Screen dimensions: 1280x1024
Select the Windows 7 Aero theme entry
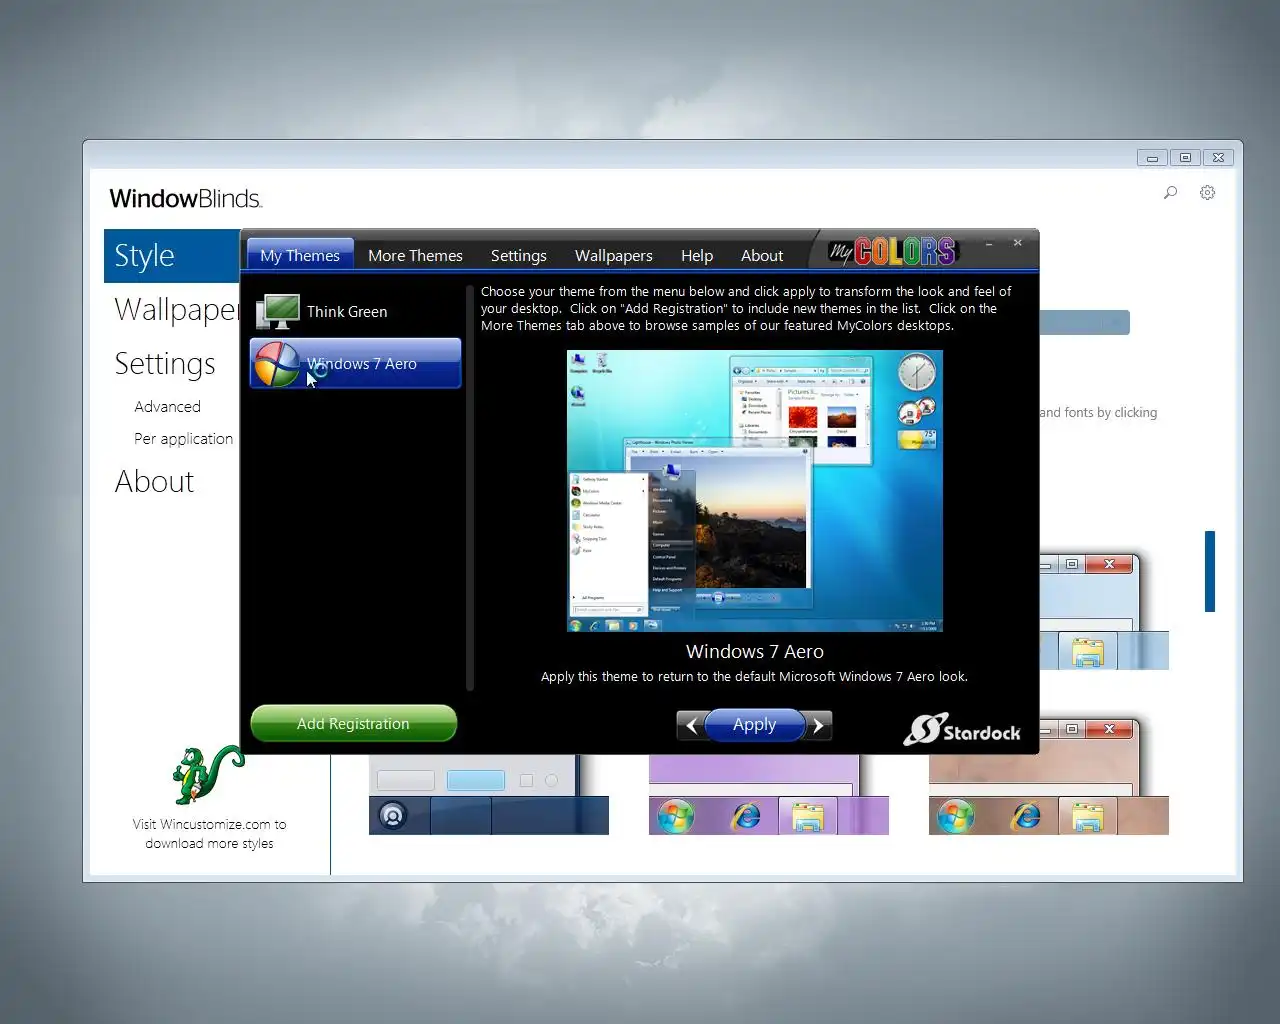[355, 363]
